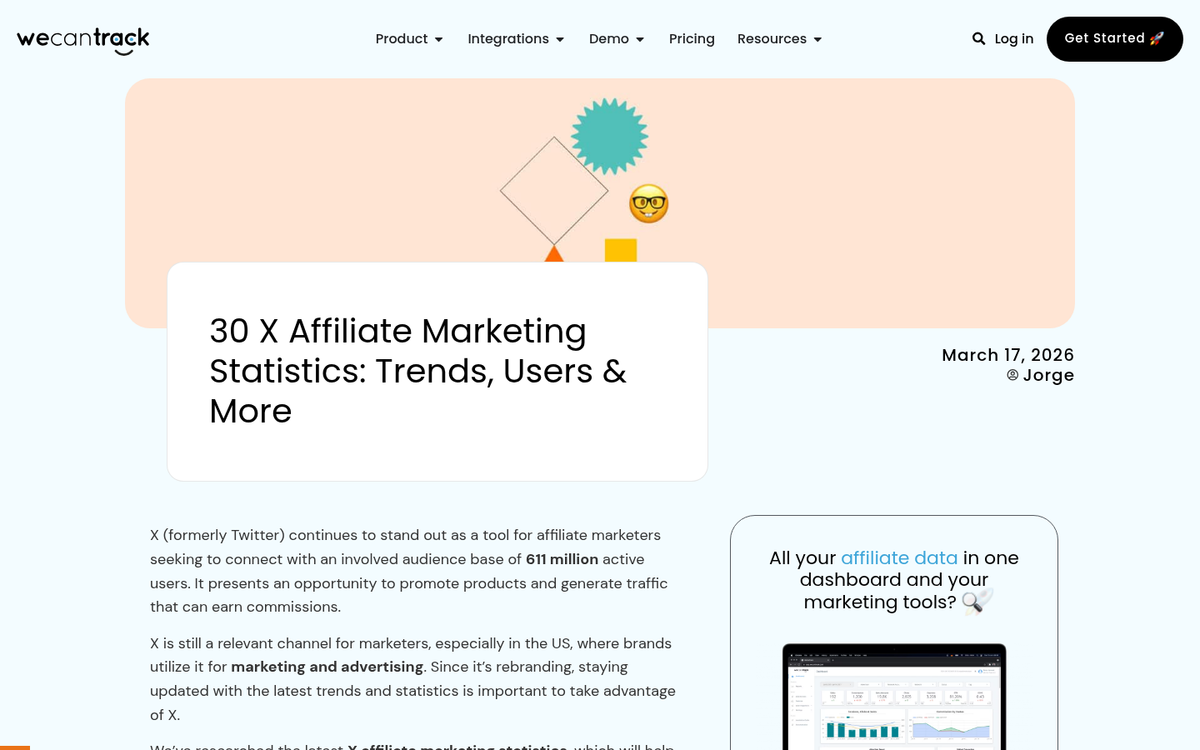Screen dimensions: 1200x750
Task: Open the Resources menu
Action: point(779,39)
